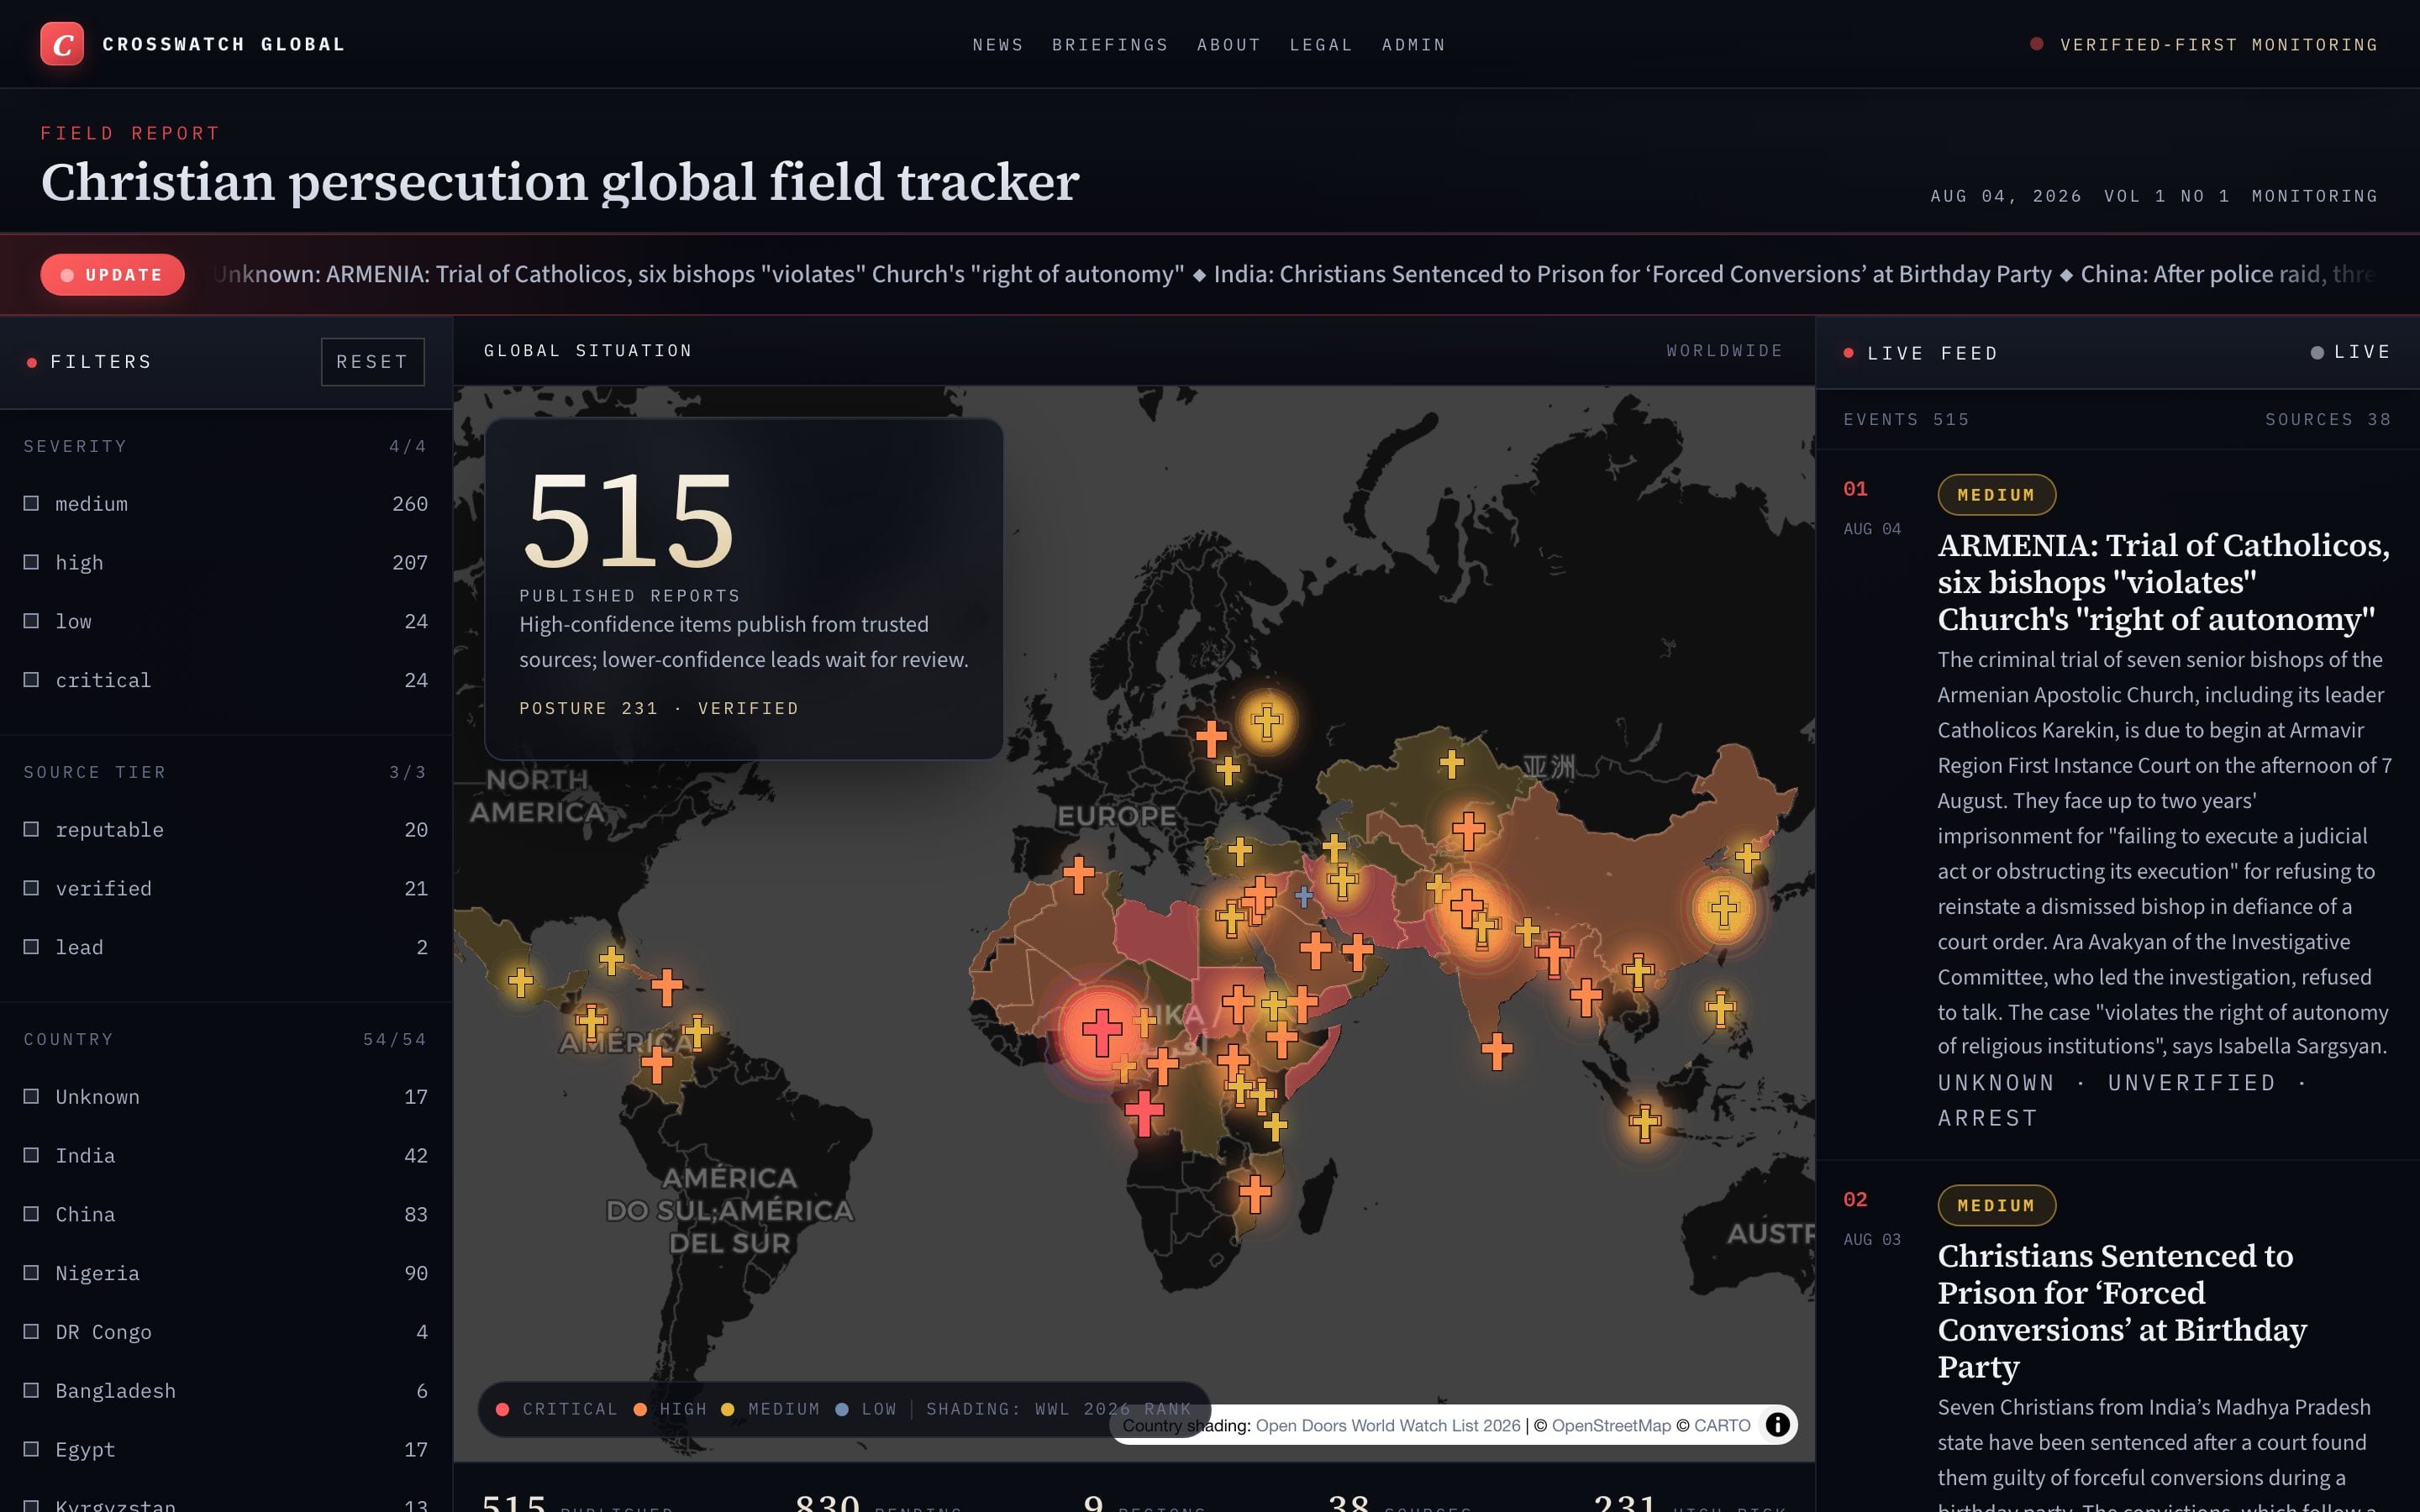Image resolution: width=2420 pixels, height=1512 pixels.
Task: Open the map attribution info icon
Action: point(1777,1424)
